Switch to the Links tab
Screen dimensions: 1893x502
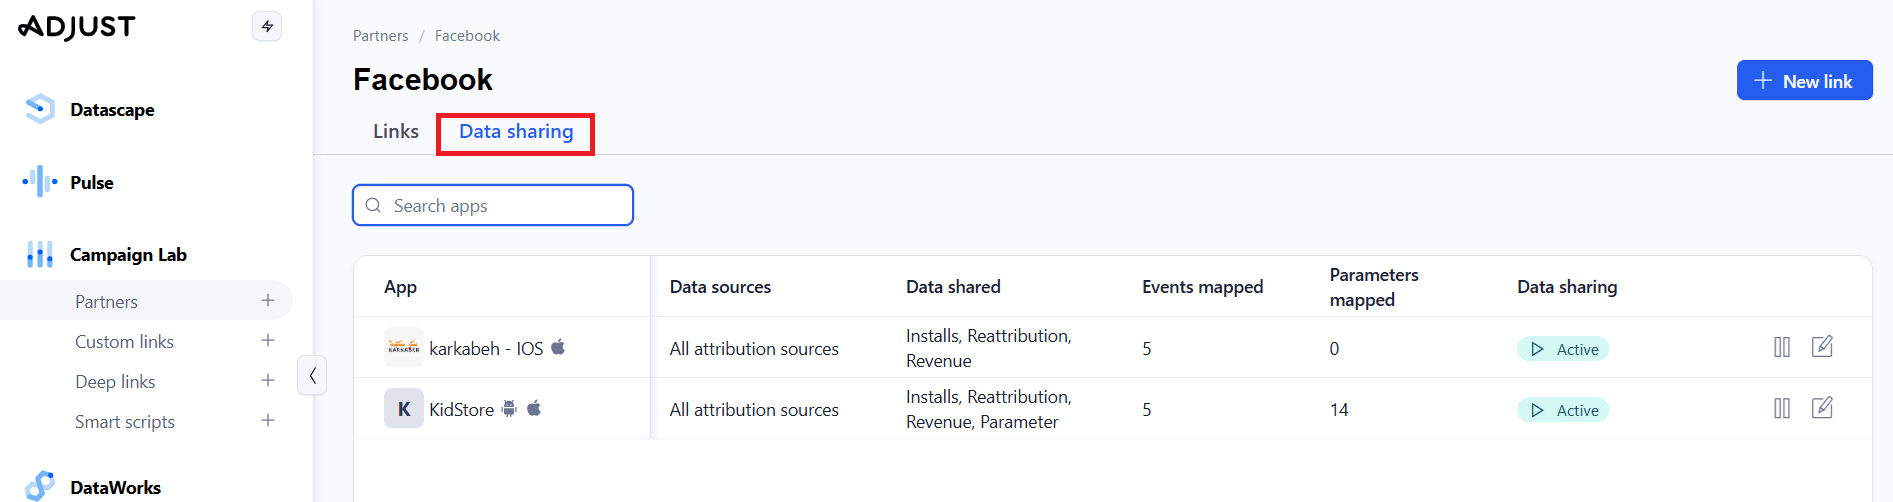395,132
